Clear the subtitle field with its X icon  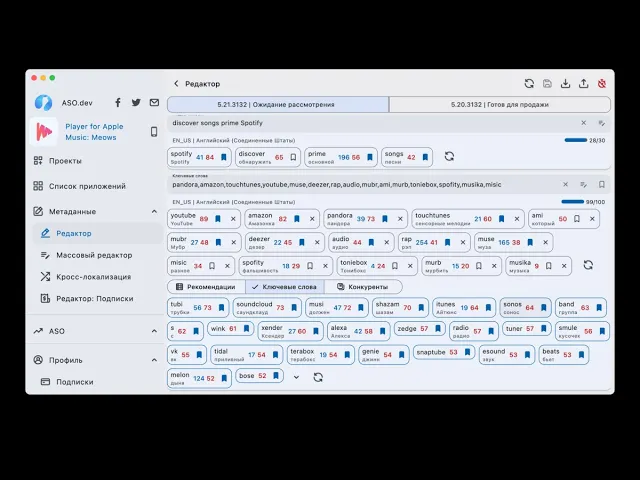584,123
